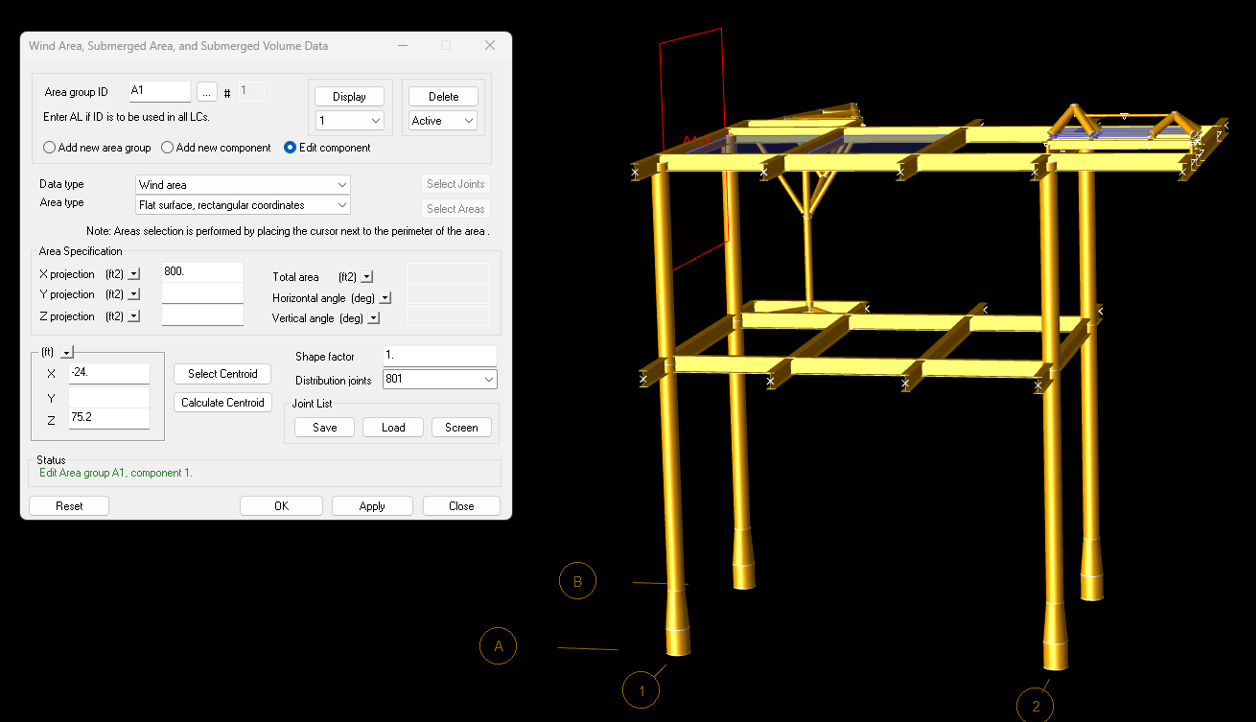Open the Data type dropdown showing Wind area
The width and height of the screenshot is (1256, 722).
[243, 185]
